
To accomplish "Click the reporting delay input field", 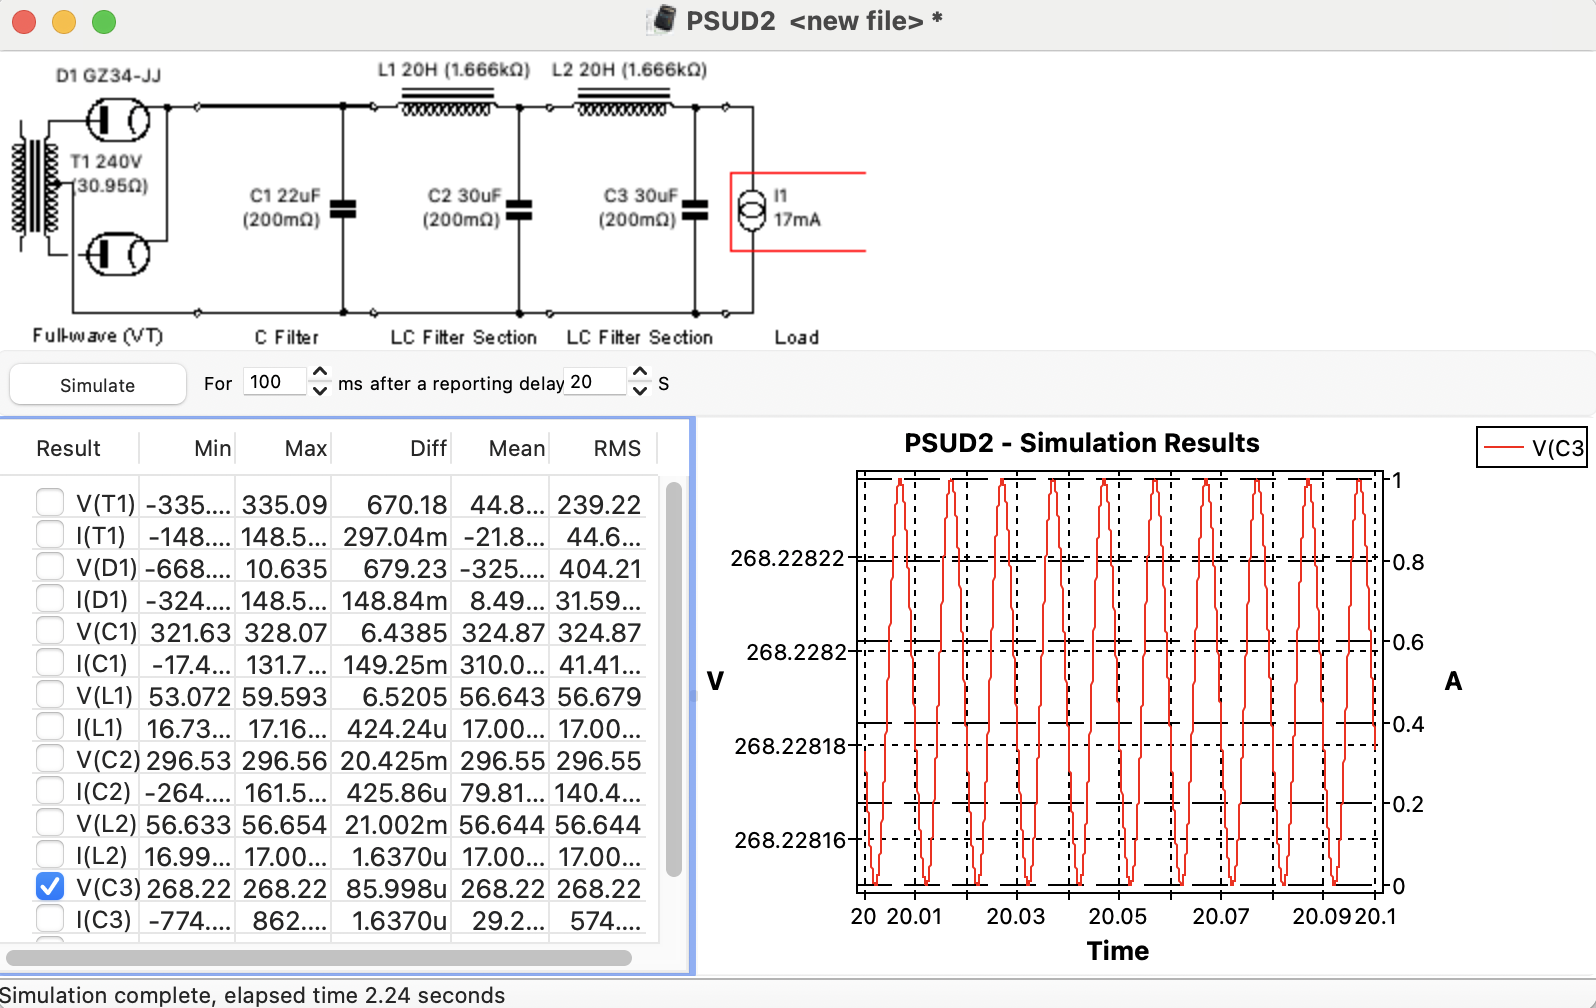I will point(595,382).
